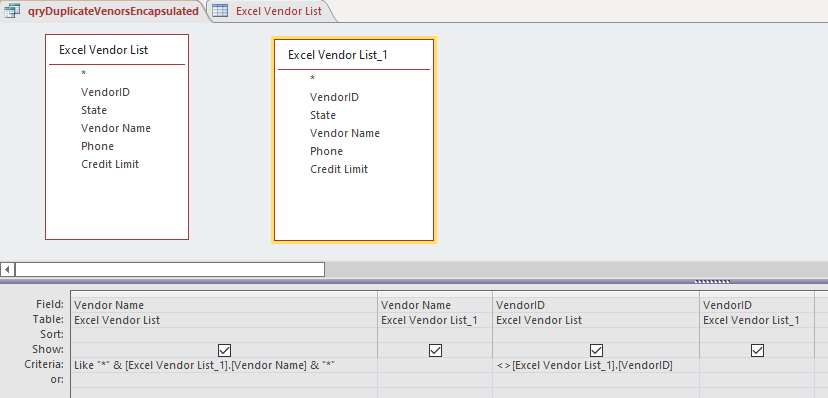This screenshot has height=398, width=828.
Task: Select asterisk field in Excel Vendor List
Action: pos(83,73)
